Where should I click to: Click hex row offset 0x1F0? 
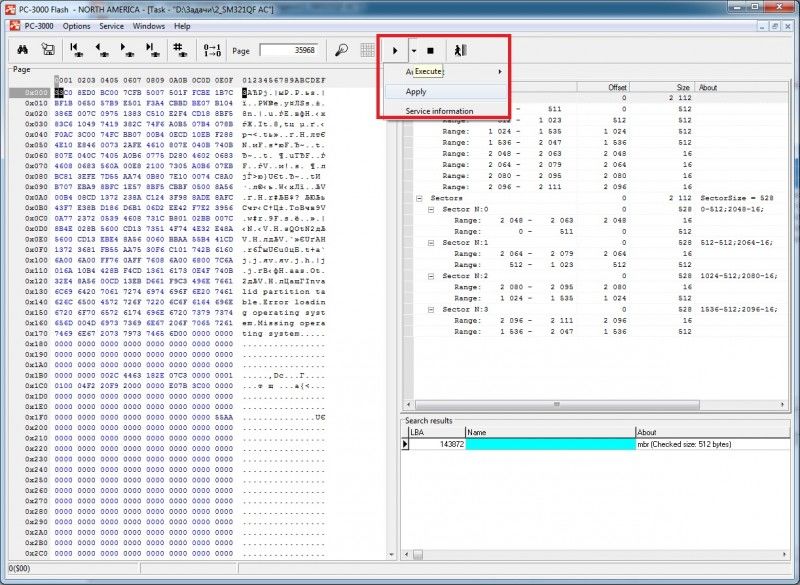tap(36, 417)
